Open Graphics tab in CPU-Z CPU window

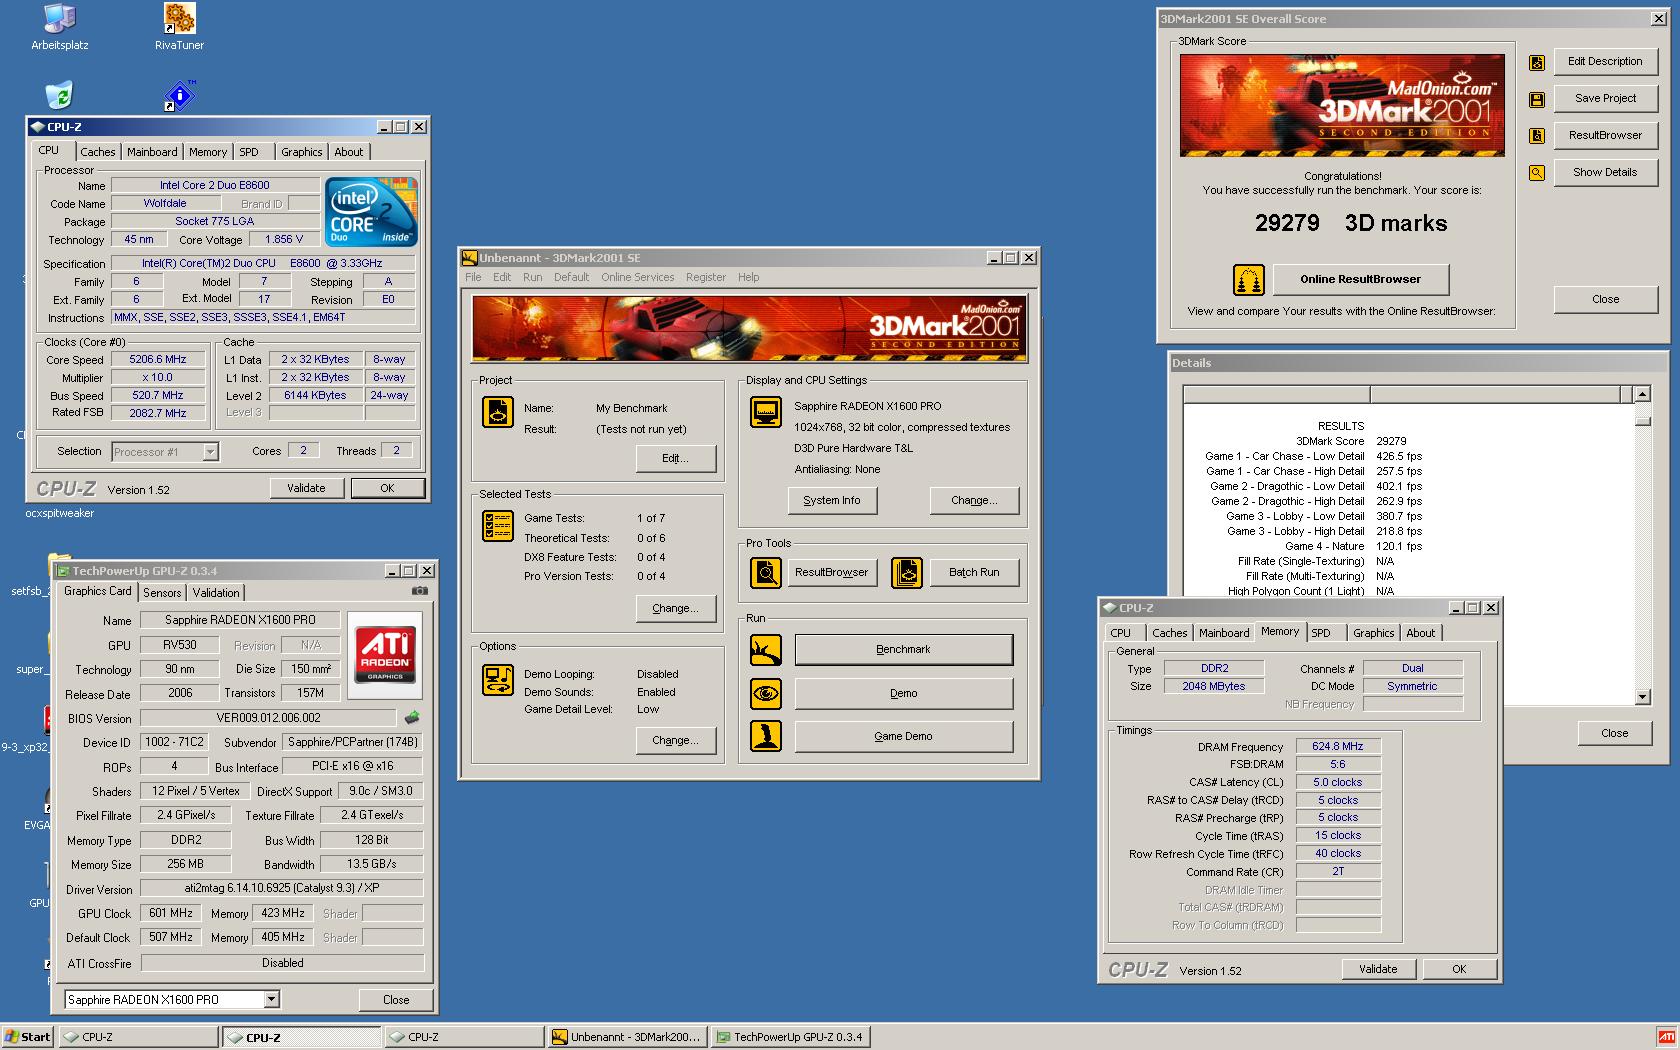[301, 152]
